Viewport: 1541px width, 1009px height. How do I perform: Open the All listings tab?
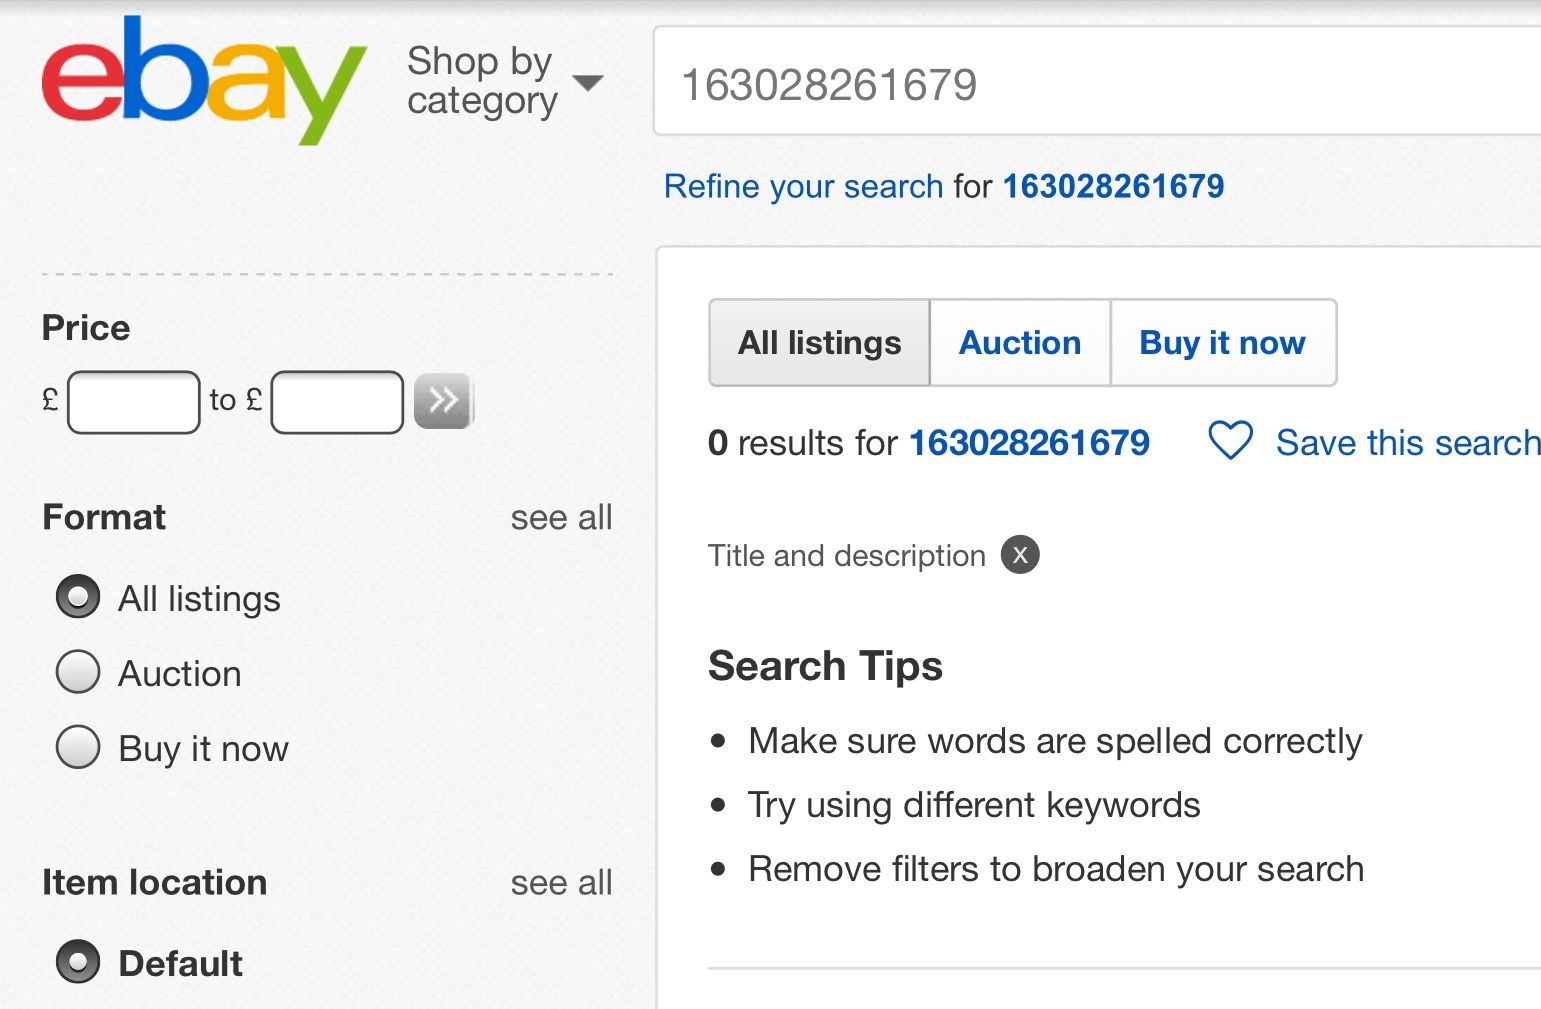pyautogui.click(x=820, y=343)
